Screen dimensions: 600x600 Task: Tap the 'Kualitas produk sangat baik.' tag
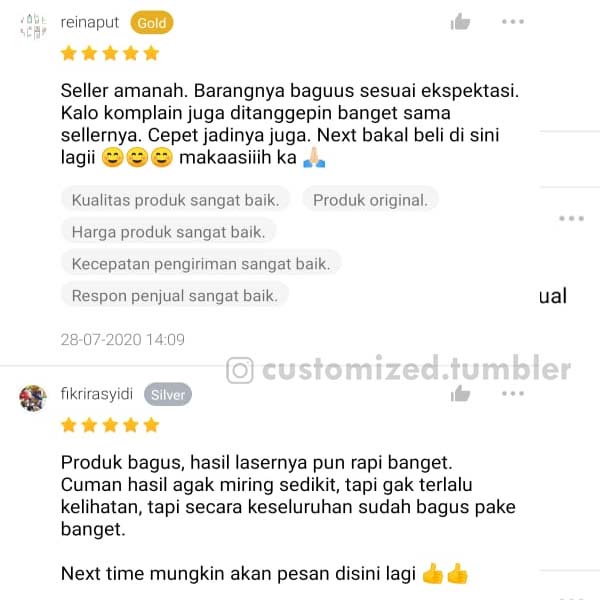click(x=176, y=200)
